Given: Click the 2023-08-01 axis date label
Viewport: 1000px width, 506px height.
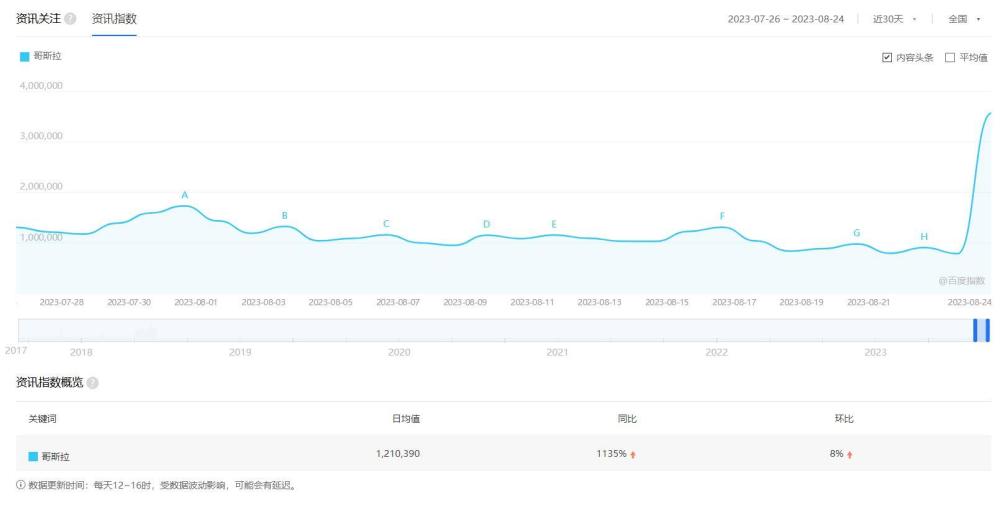Looking at the screenshot, I should [196, 302].
